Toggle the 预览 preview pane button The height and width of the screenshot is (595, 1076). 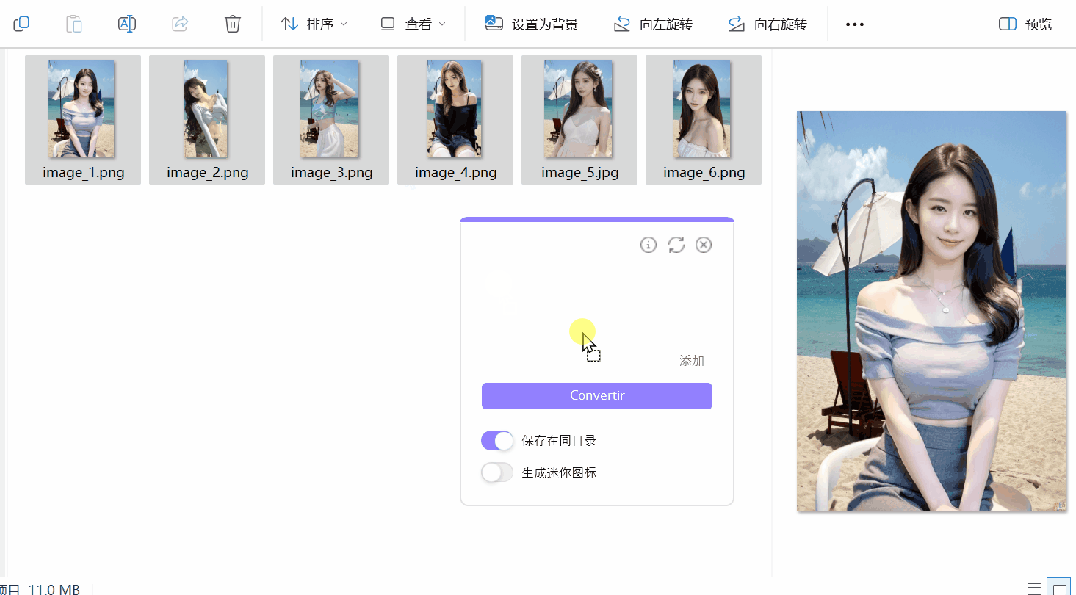pos(1025,24)
